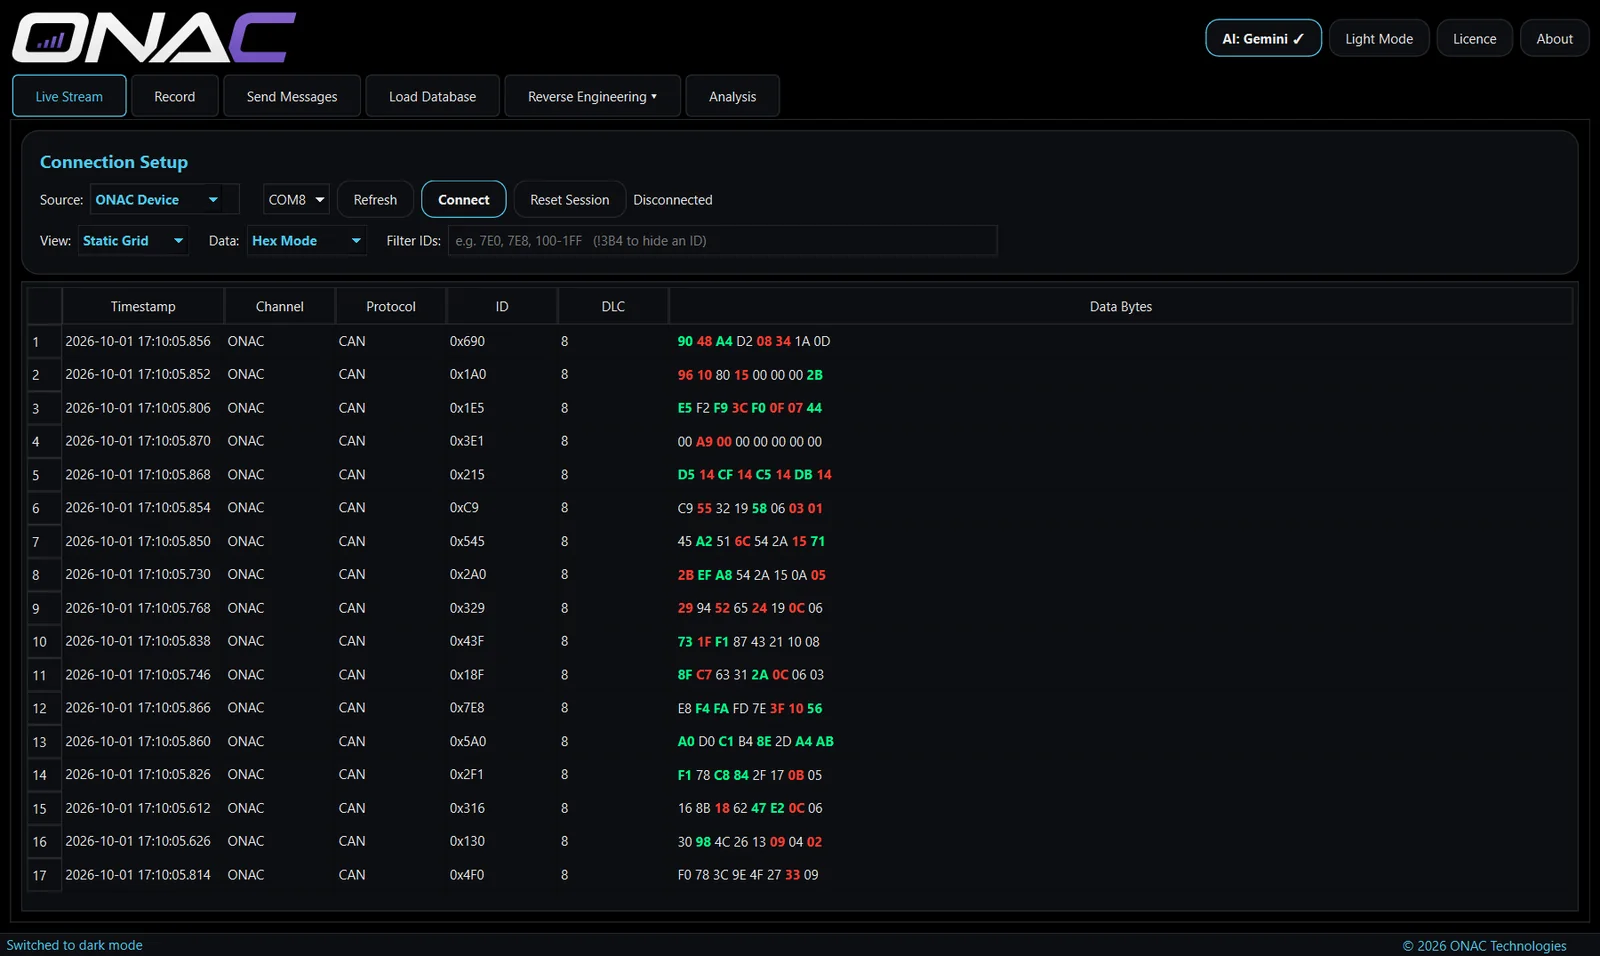Click data bytes 29 94 52 65 24 19 0C 06
Viewport: 1600px width, 956px height.
[750, 608]
